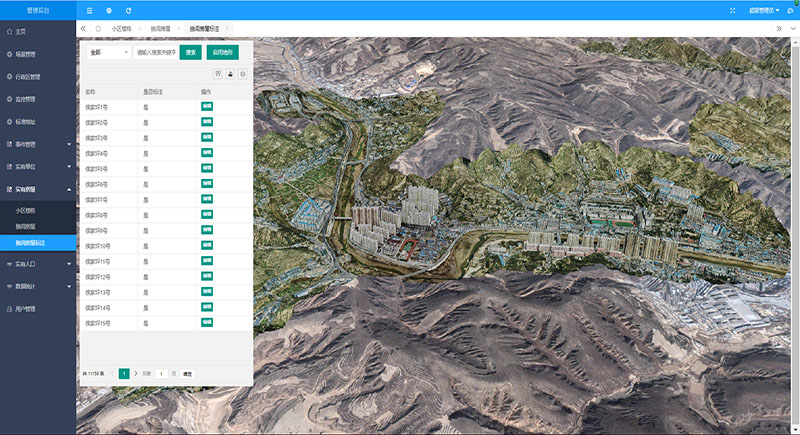The width and height of the screenshot is (800, 435).
Task: Expand the 实有单位 sidebar menu
Action: [x=38, y=167]
